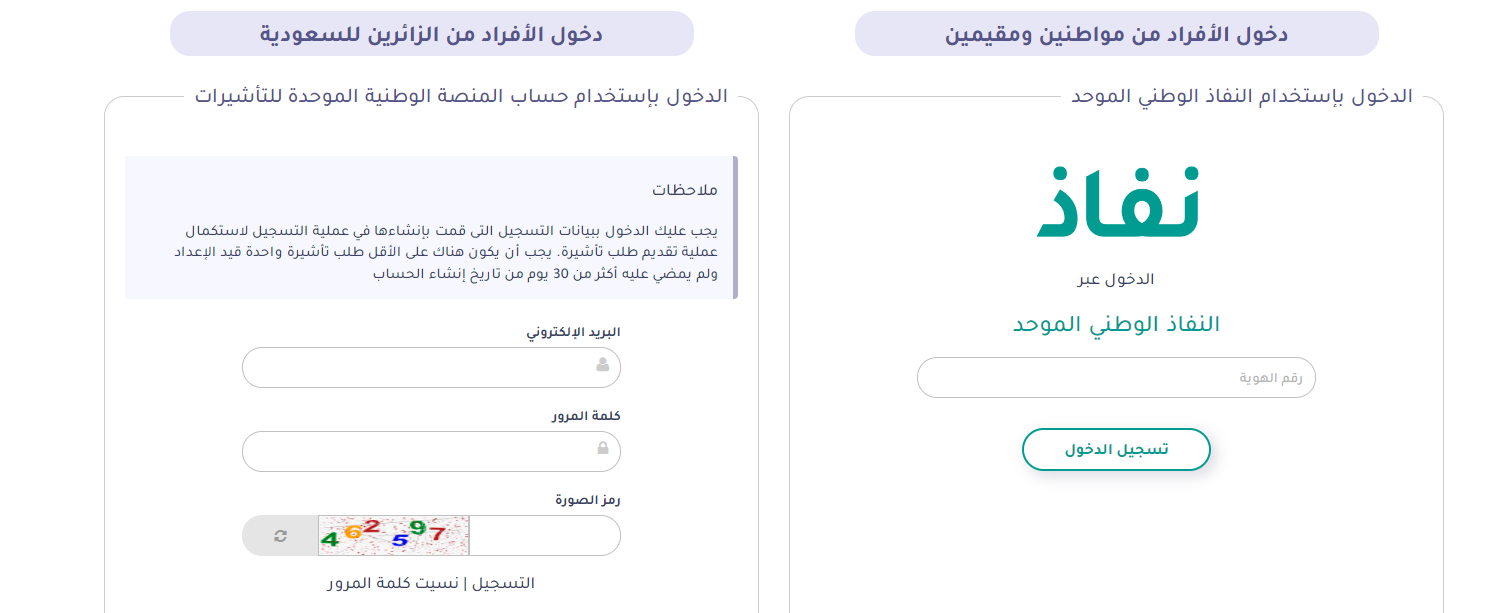
Task: Click the lock icon in the password field
Action: pyautogui.click(x=603, y=450)
